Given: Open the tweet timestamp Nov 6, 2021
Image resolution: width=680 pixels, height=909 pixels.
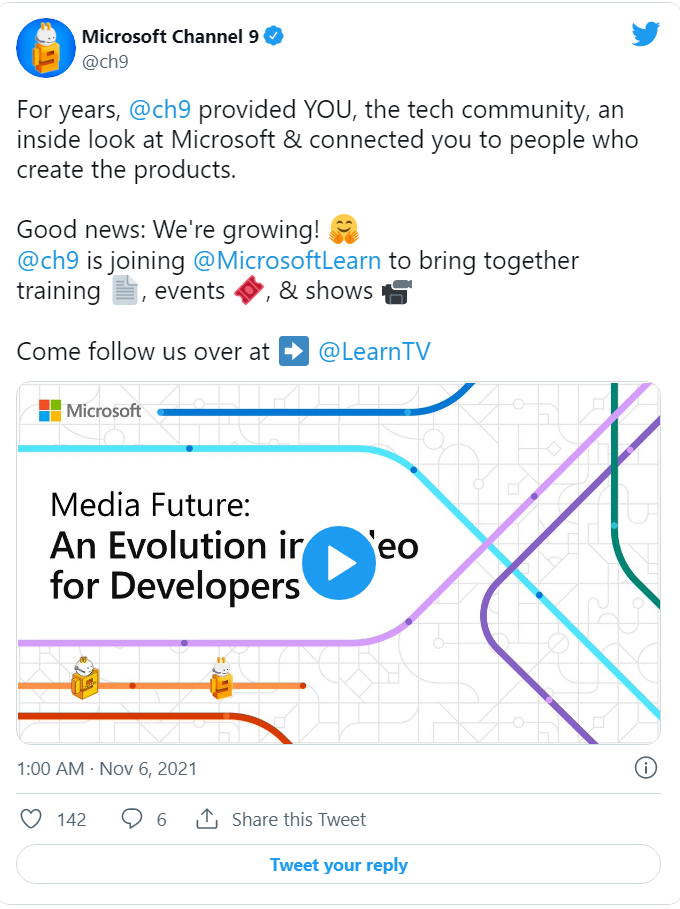Looking at the screenshot, I should click(x=107, y=768).
